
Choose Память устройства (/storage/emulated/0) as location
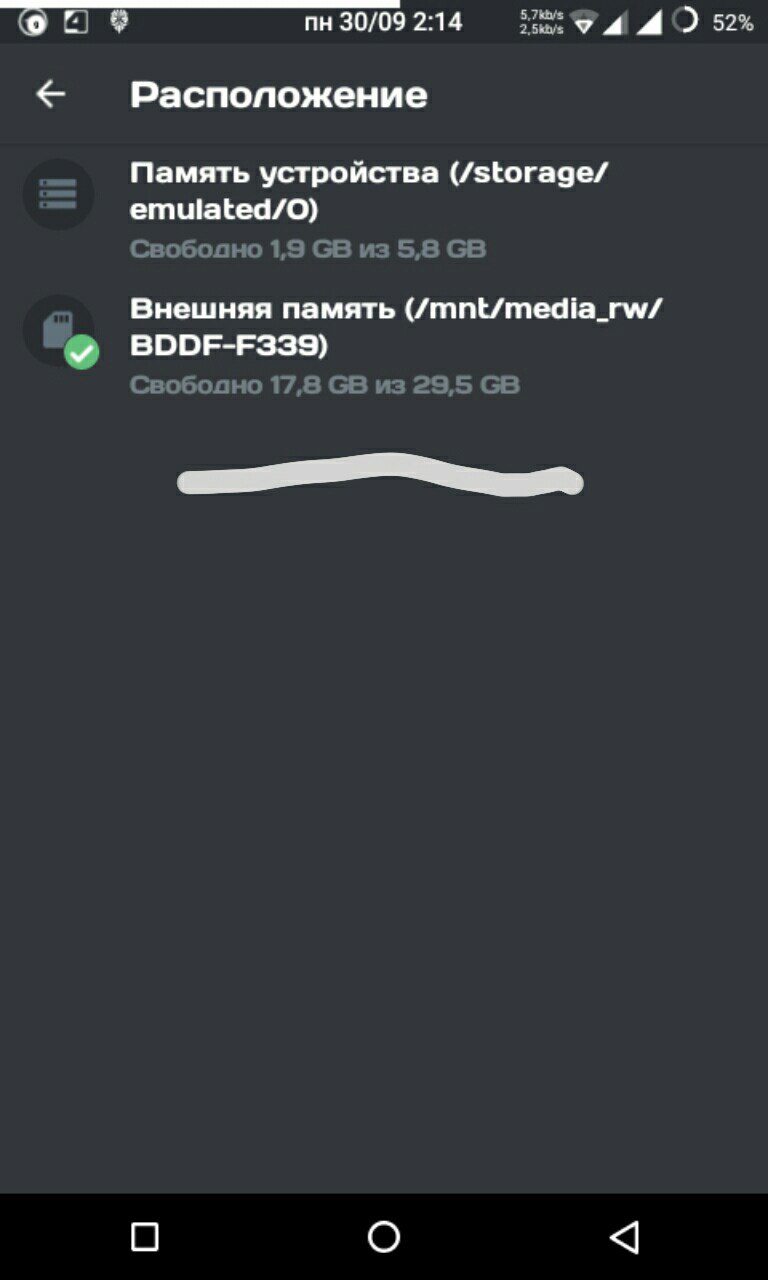pos(384,208)
